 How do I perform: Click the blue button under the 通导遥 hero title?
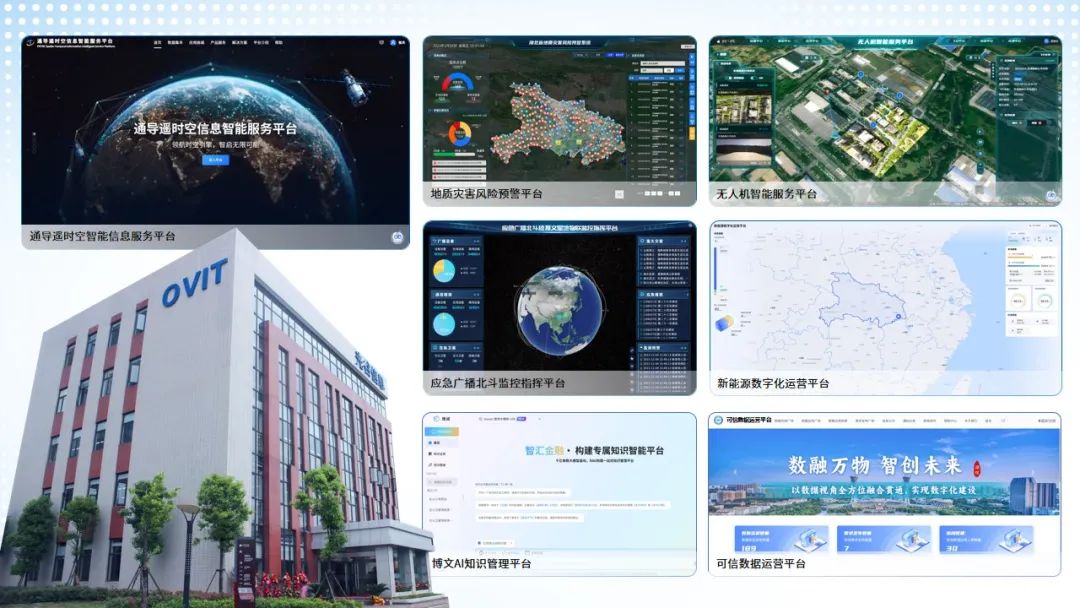pos(216,160)
